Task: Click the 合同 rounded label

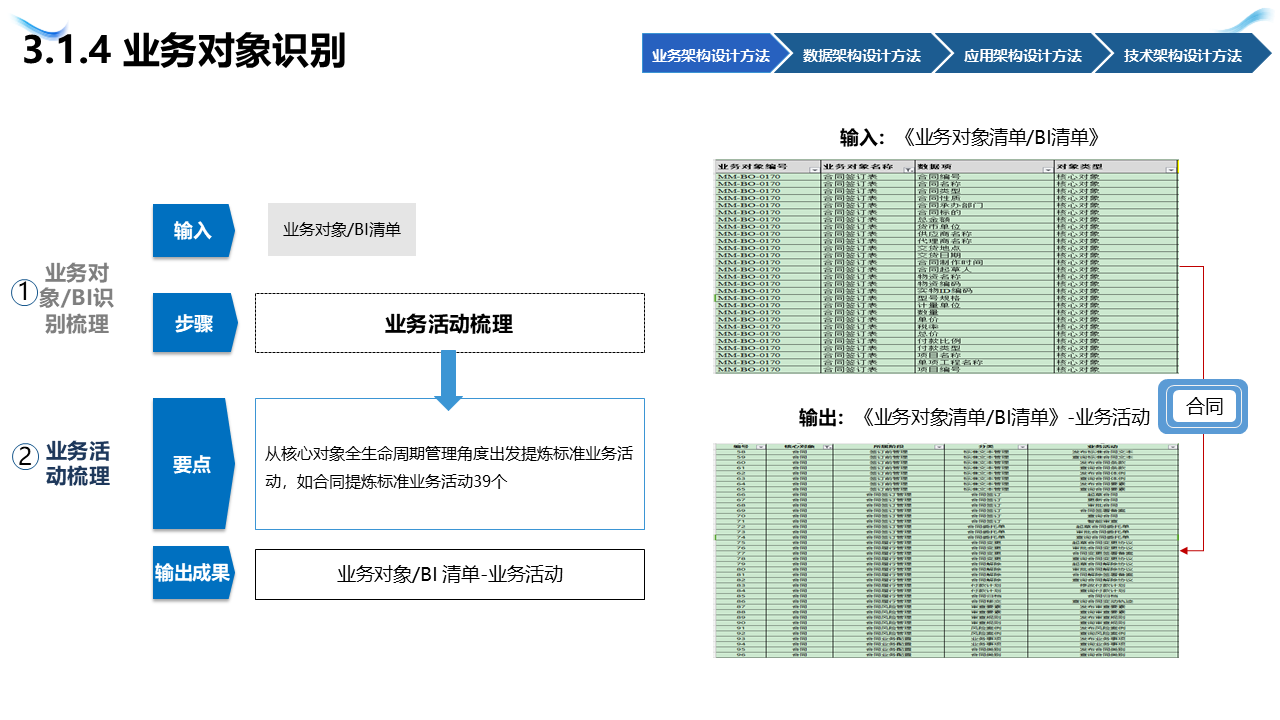Action: click(1204, 406)
